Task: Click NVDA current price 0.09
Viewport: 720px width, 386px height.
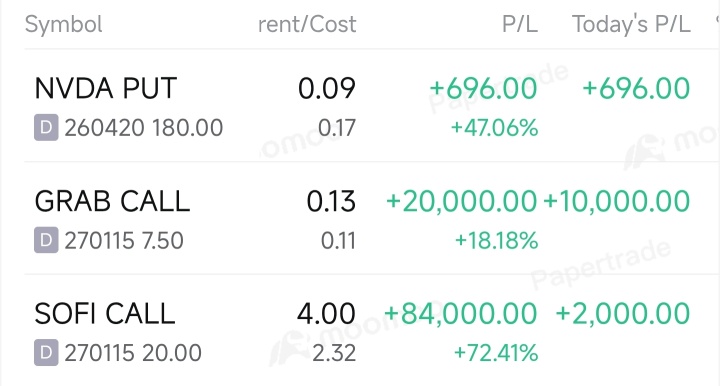Action: tap(327, 88)
